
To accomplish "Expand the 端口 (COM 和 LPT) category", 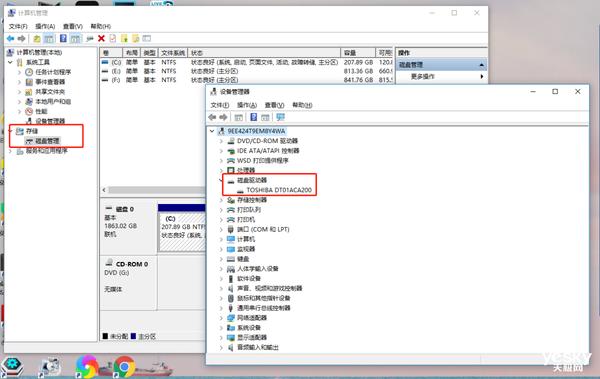I will 221,229.
